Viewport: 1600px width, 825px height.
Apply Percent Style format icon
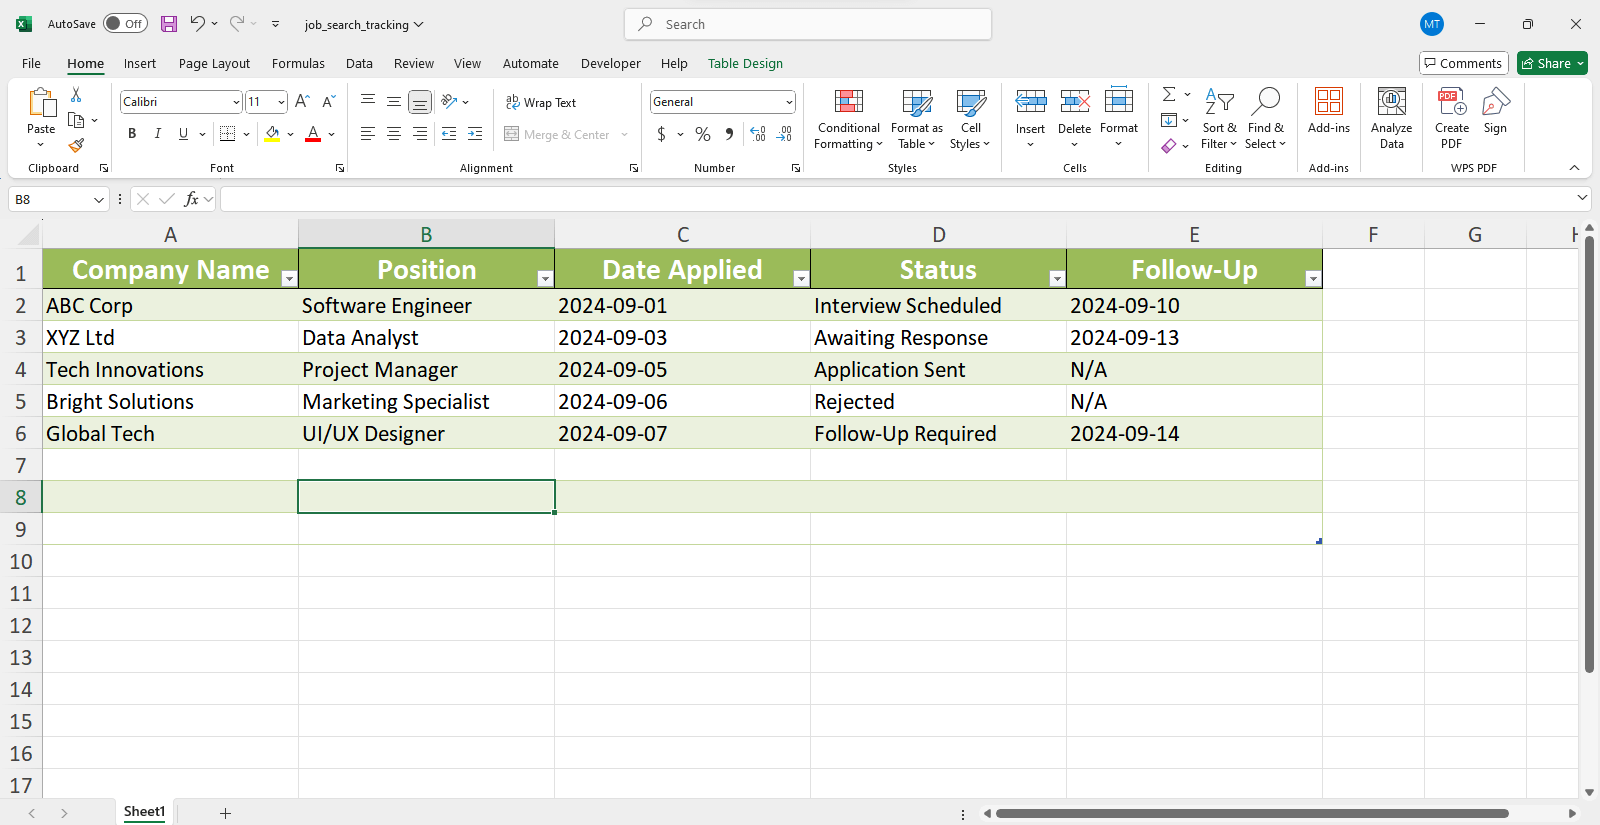pos(703,134)
